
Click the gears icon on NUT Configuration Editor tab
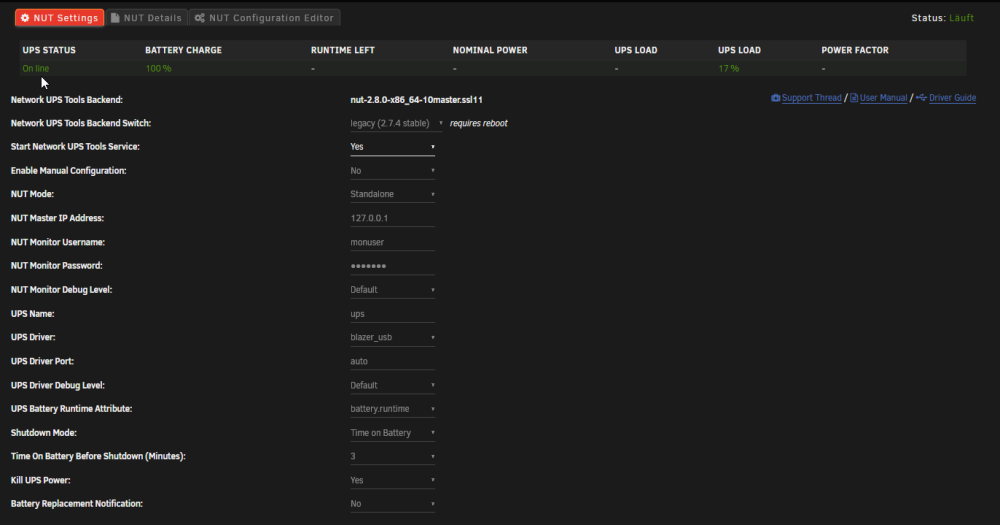click(x=200, y=18)
